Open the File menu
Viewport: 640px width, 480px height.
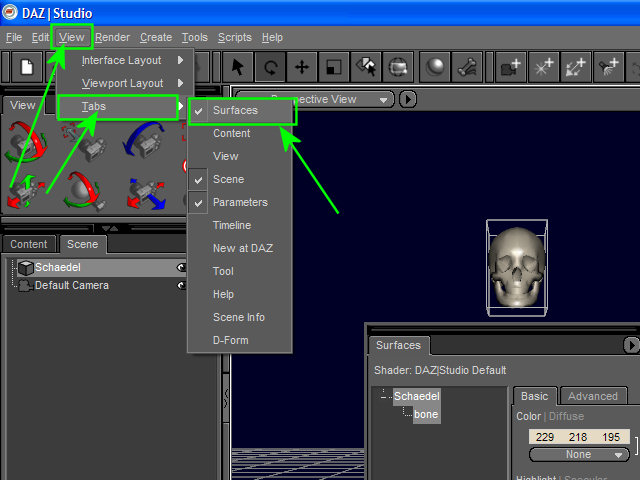click(x=14, y=38)
